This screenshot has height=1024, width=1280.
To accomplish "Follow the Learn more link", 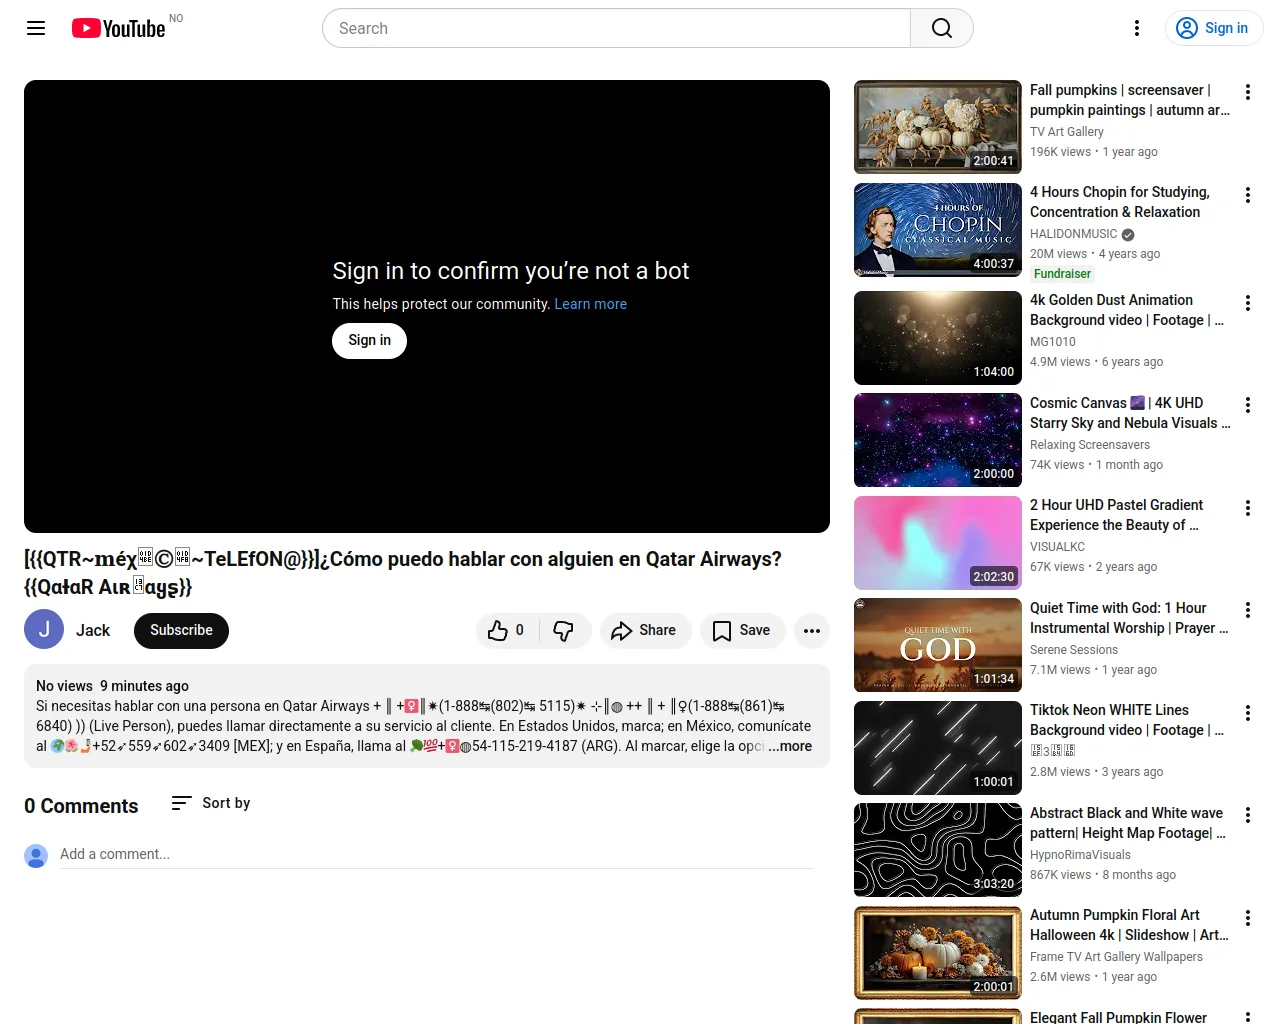I will (590, 304).
